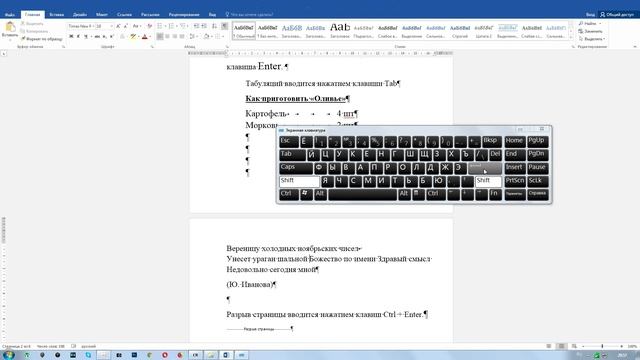Click Caps key on on-screen keyboard
Screen dimensions: 640x360
296,168
